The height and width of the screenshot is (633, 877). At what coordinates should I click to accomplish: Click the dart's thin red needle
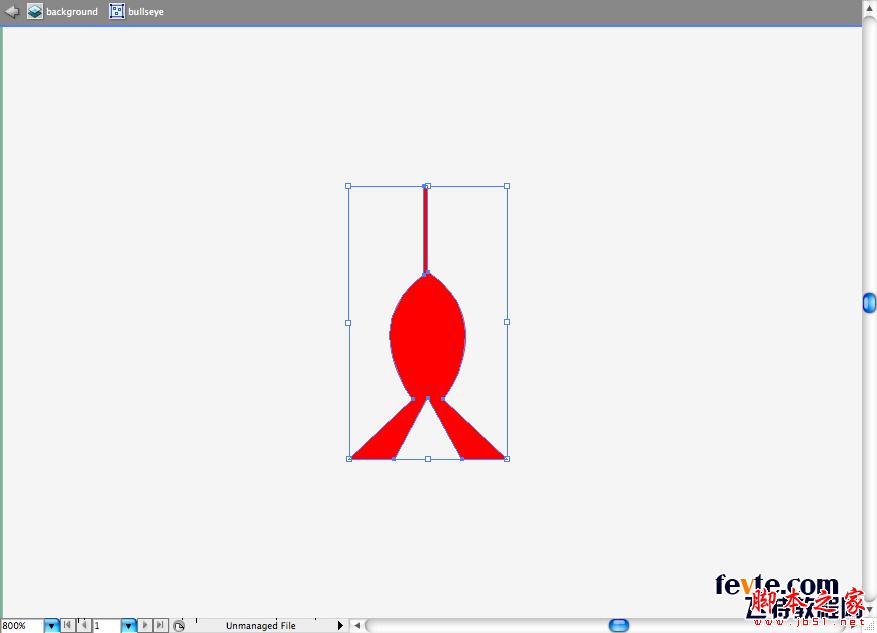426,229
